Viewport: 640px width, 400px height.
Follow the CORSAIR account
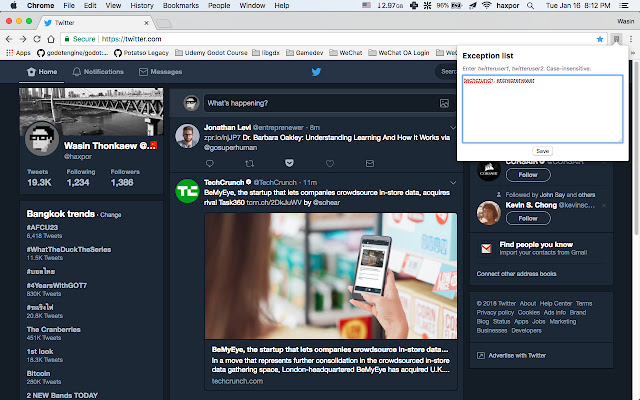click(528, 175)
